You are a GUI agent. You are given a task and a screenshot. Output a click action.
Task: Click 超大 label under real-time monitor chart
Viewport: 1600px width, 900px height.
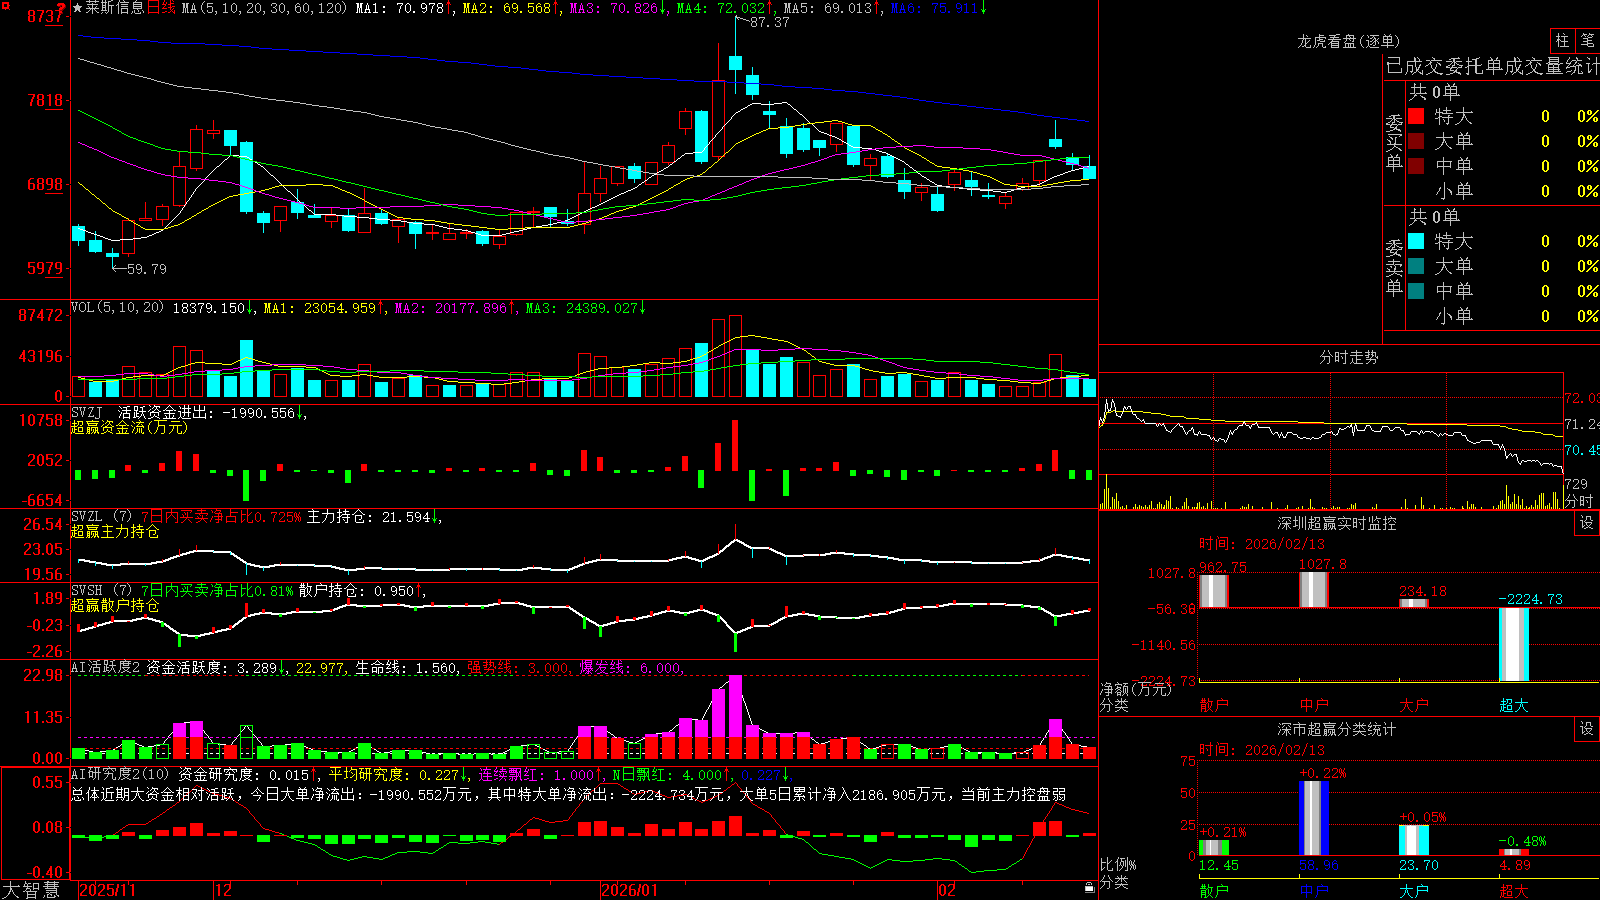(1514, 705)
